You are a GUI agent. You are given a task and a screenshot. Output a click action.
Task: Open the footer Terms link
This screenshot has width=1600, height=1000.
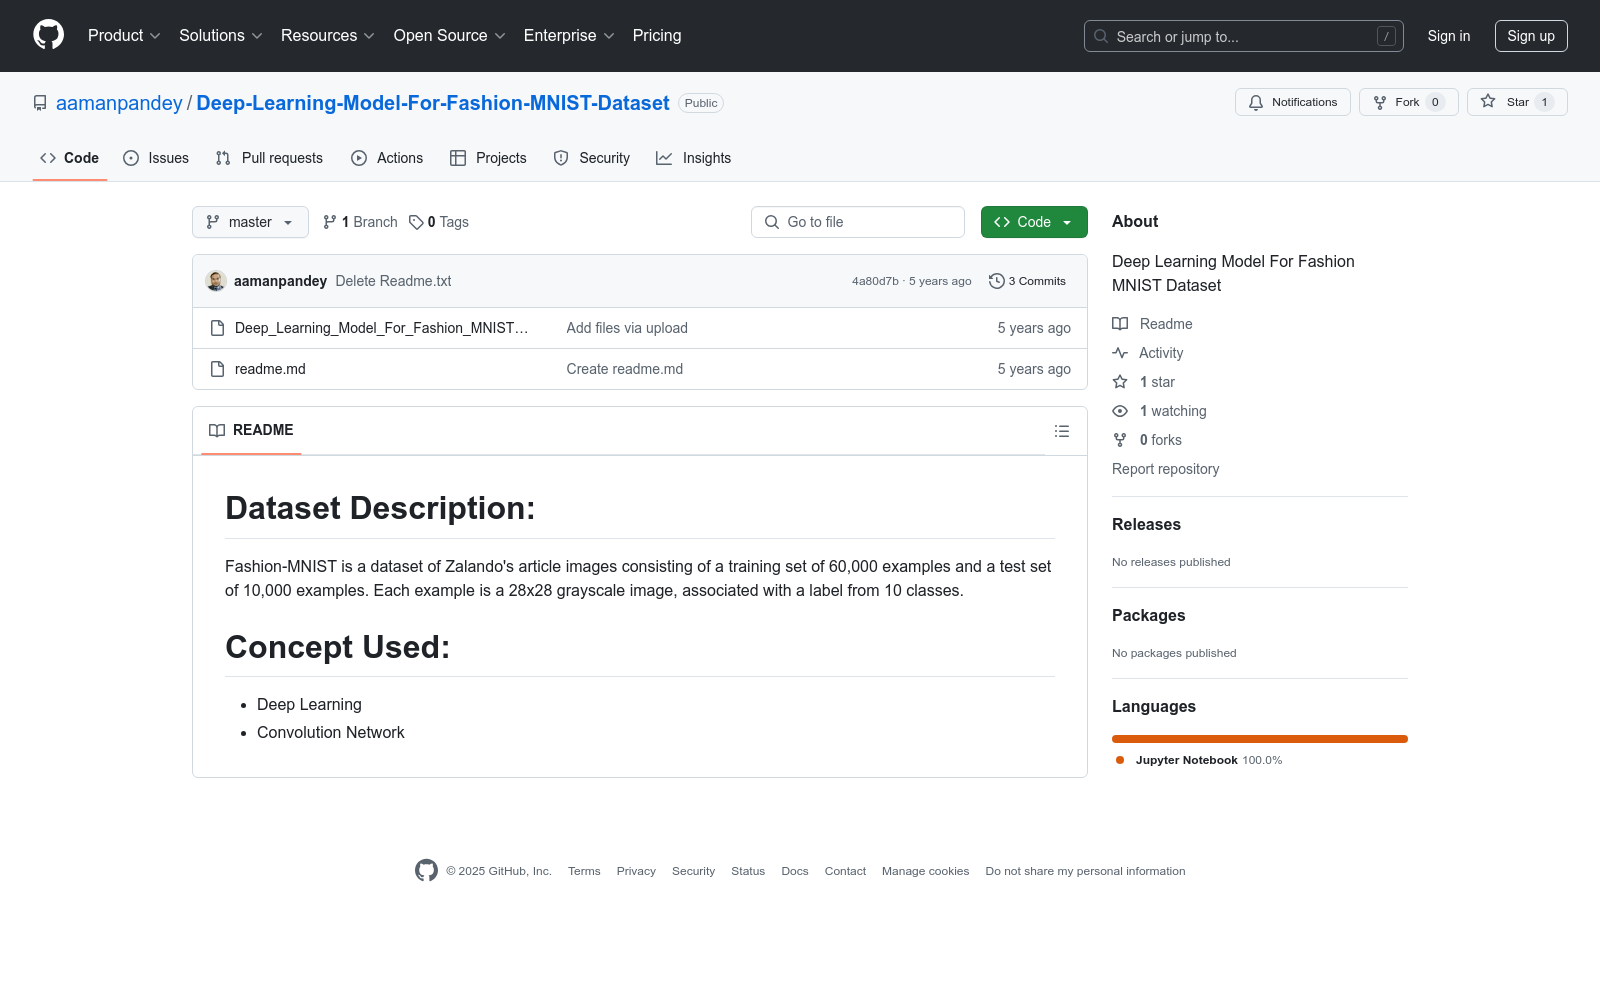point(584,871)
